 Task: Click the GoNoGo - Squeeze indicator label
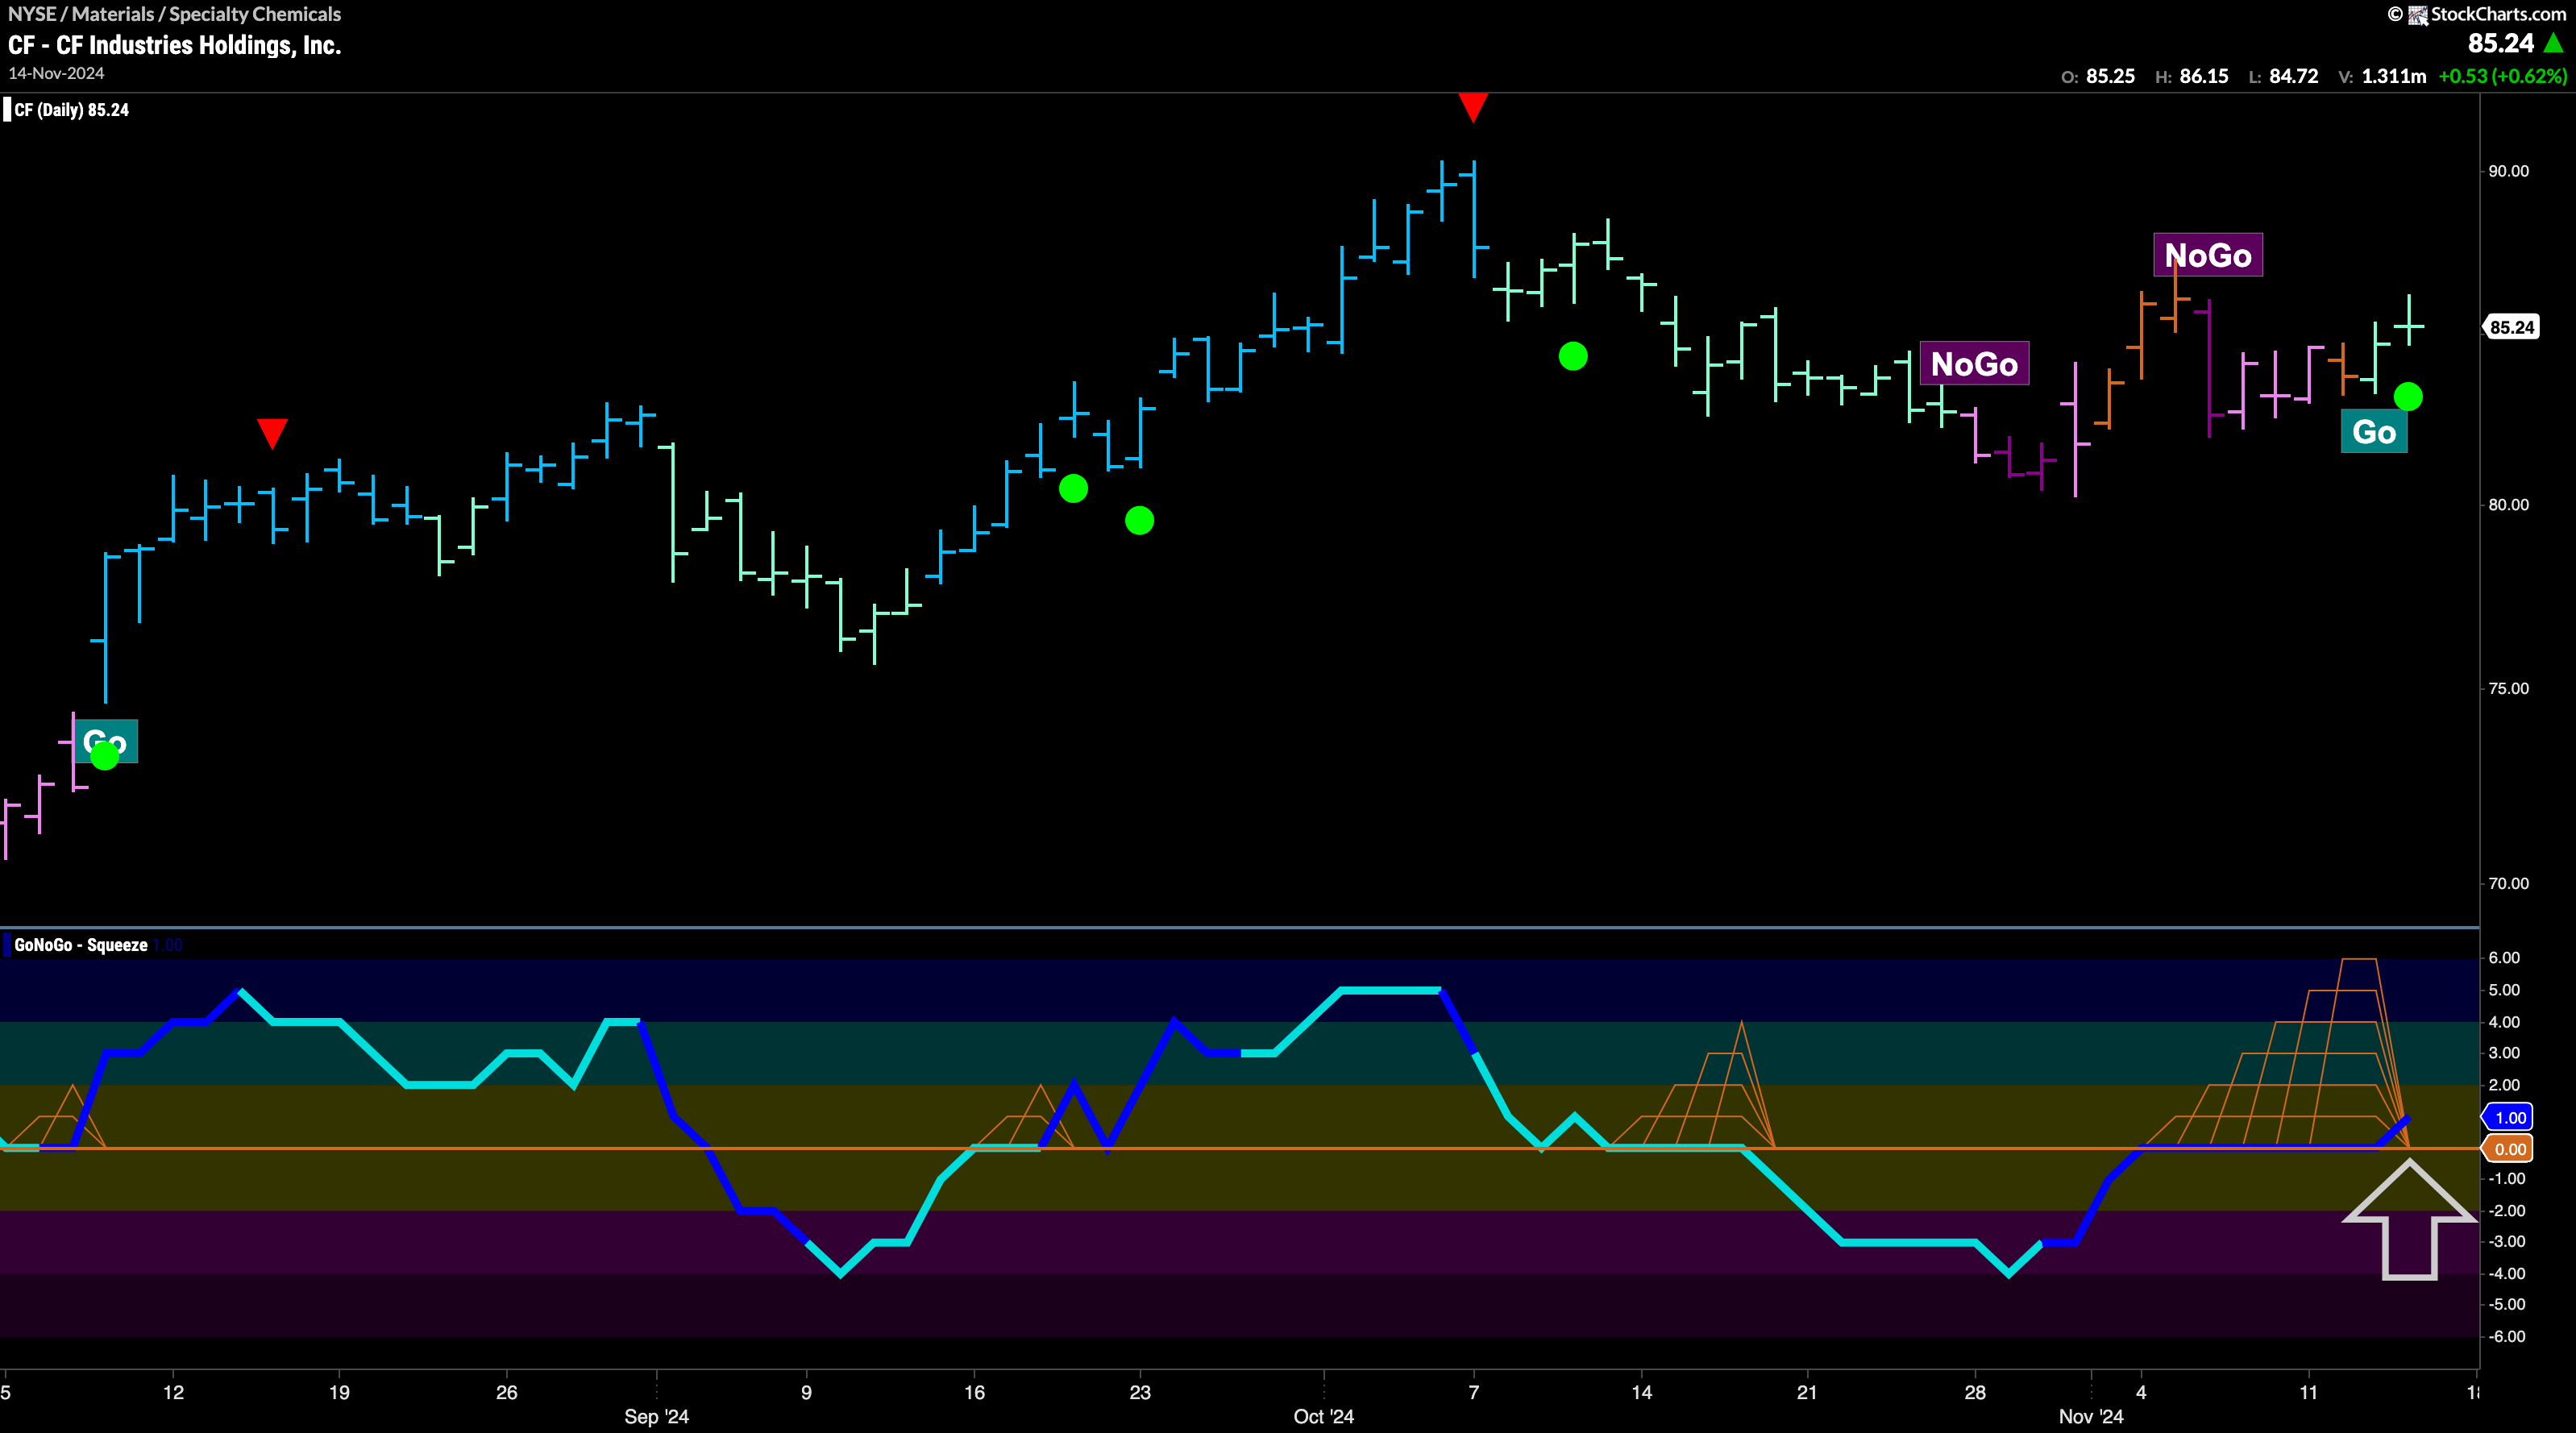click(x=81, y=945)
